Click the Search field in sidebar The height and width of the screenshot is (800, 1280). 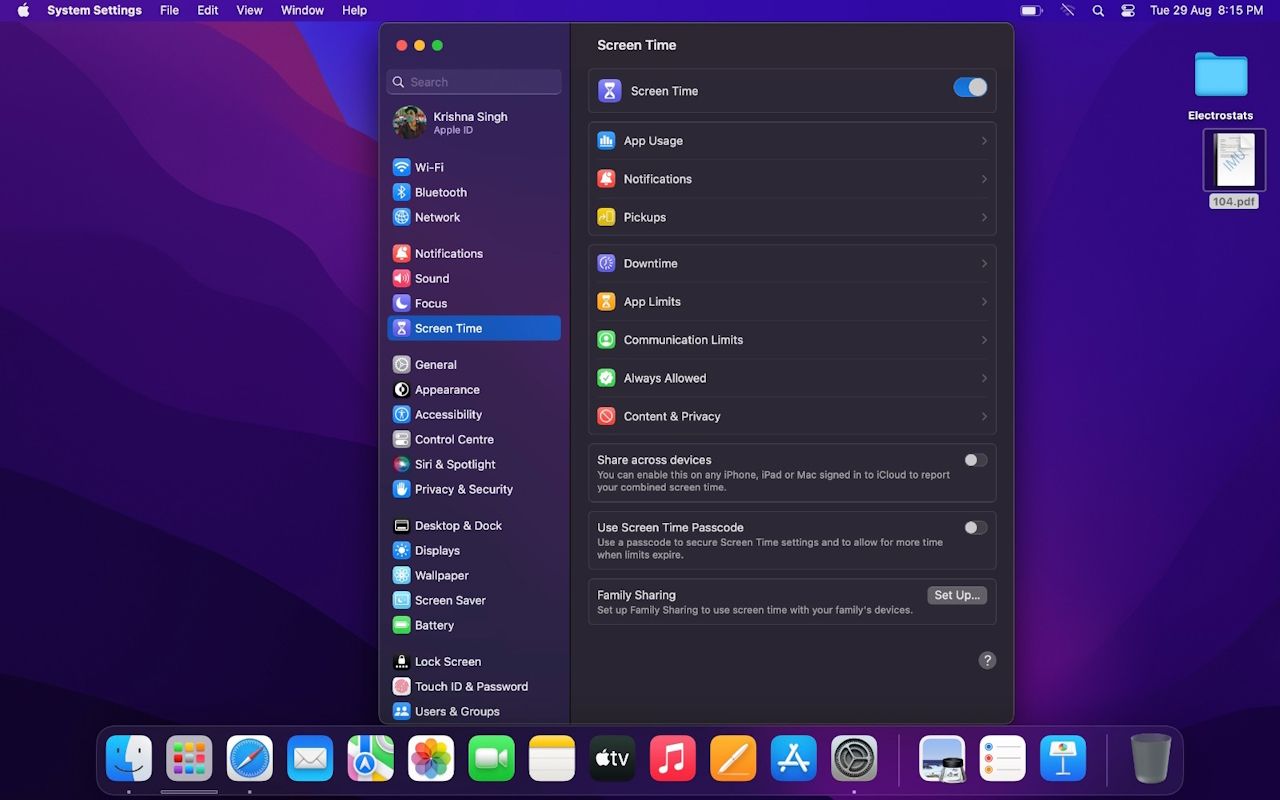(474, 82)
